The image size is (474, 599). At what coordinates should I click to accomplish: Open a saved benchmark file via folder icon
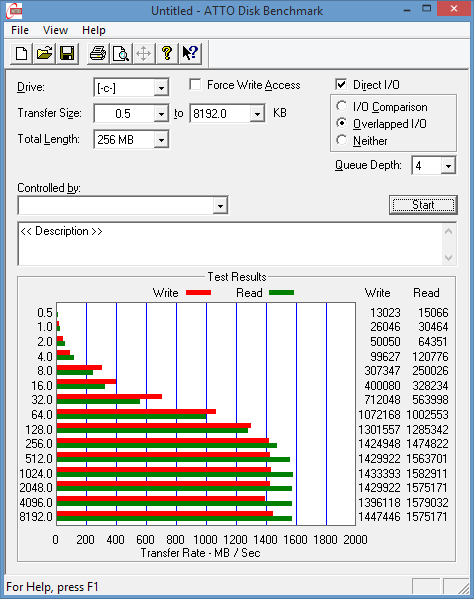44,53
